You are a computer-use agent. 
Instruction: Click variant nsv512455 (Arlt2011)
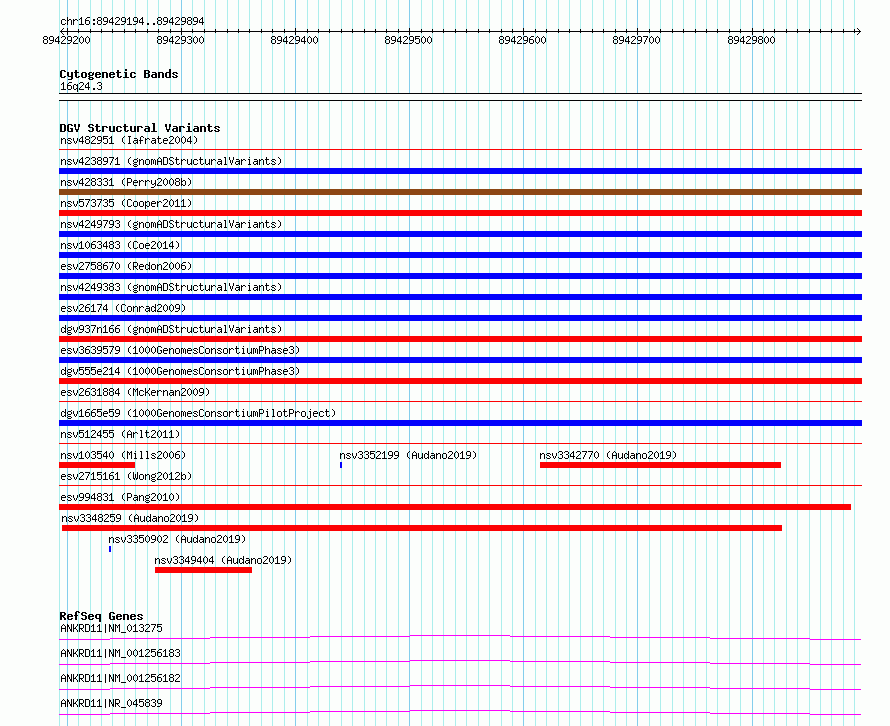(x=120, y=434)
